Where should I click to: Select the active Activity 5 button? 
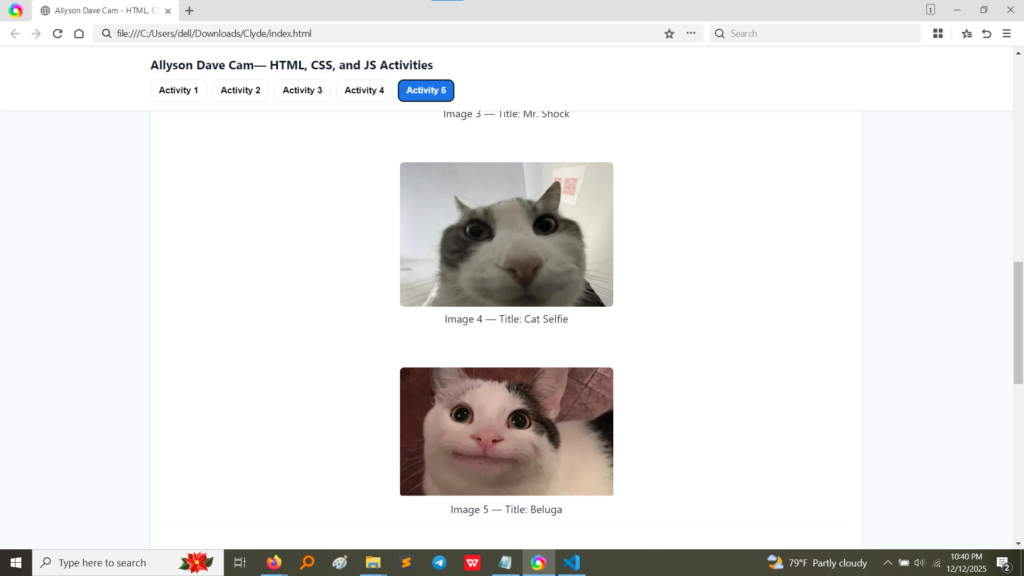(x=426, y=91)
